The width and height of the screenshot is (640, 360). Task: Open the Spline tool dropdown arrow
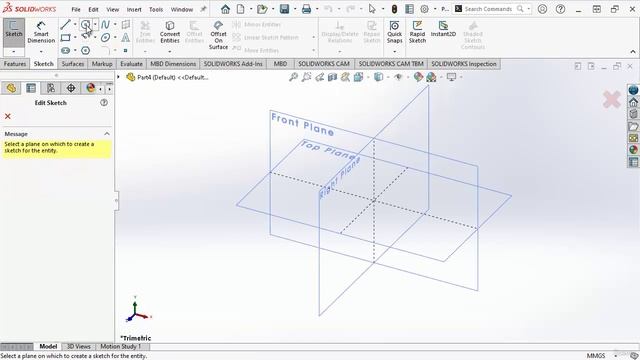tap(115, 24)
